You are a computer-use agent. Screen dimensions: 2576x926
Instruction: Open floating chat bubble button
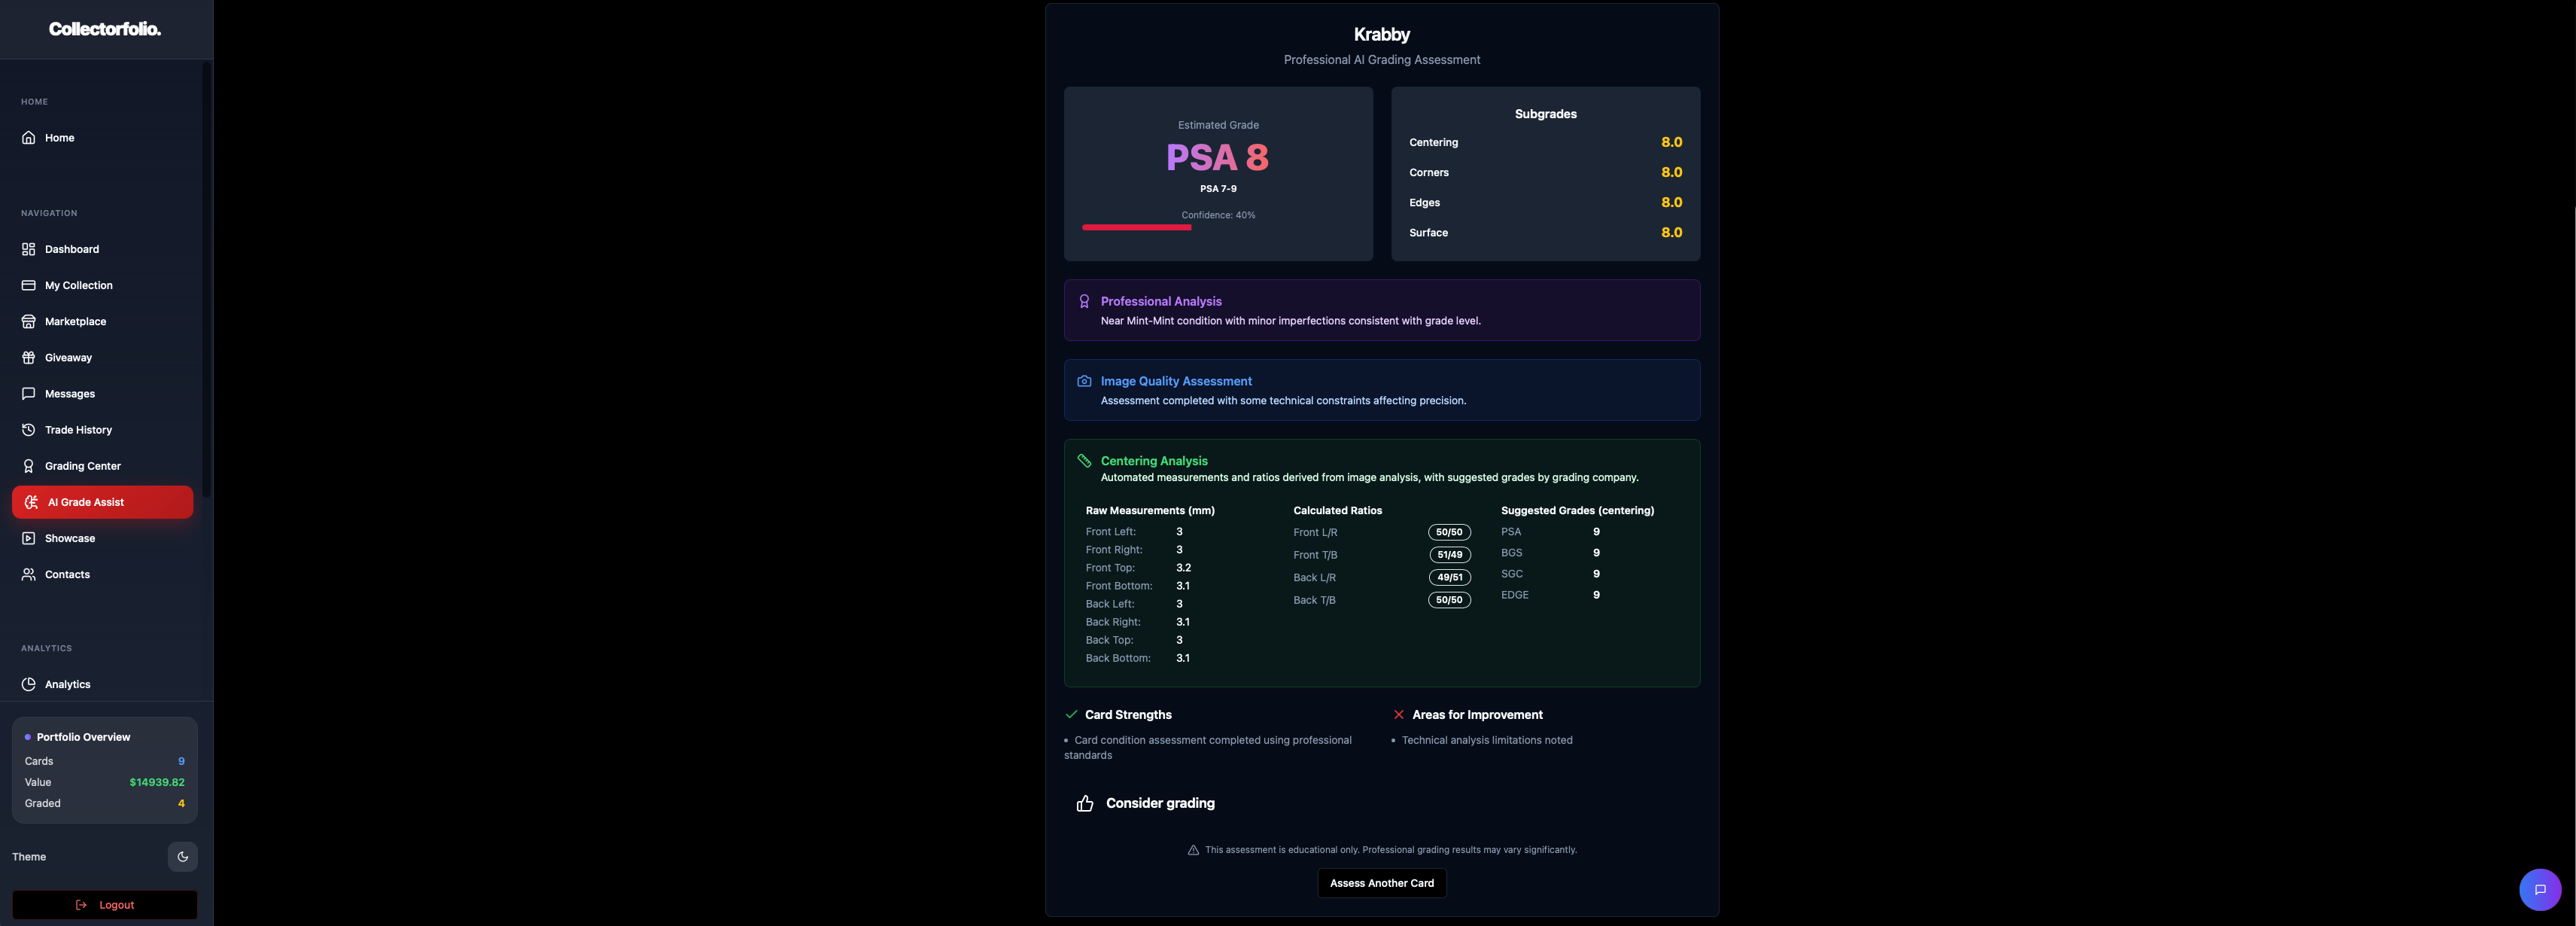point(2539,889)
